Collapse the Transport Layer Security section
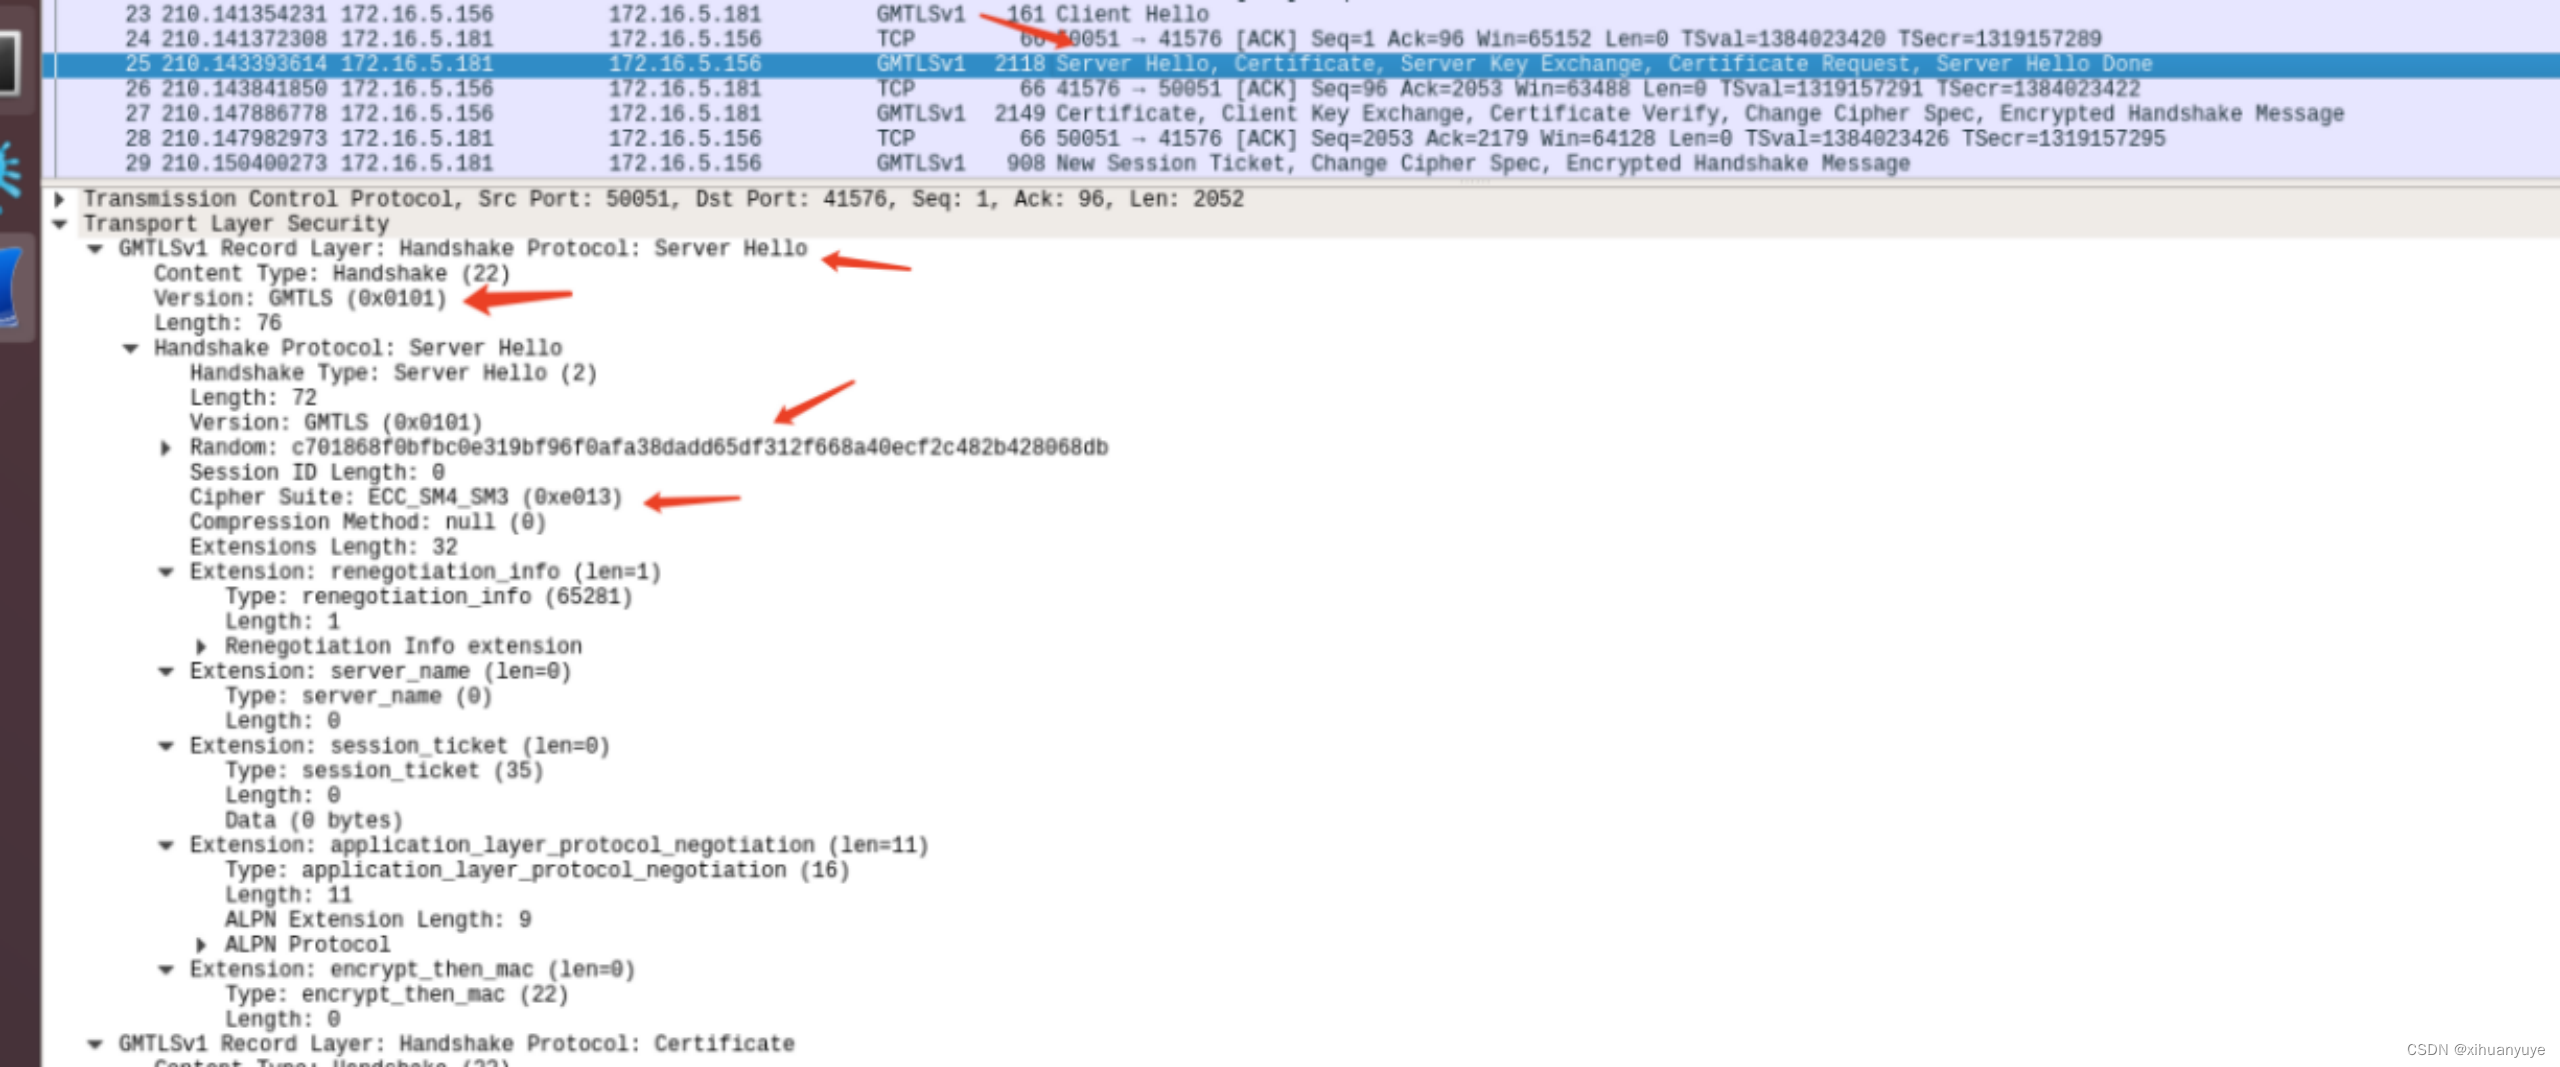The image size is (2560, 1067). tap(59, 224)
